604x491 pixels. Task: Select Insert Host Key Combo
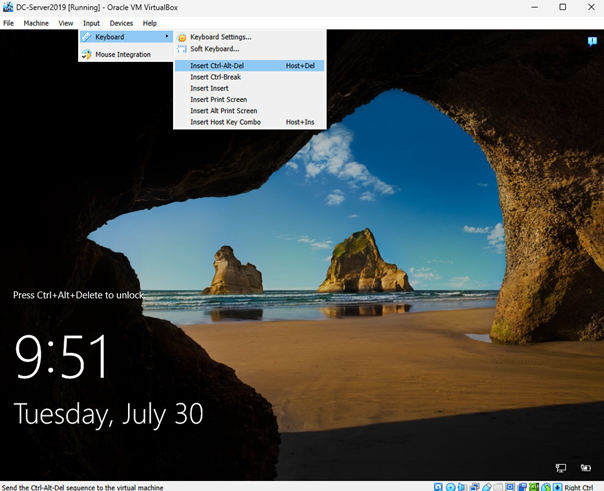[x=226, y=122]
